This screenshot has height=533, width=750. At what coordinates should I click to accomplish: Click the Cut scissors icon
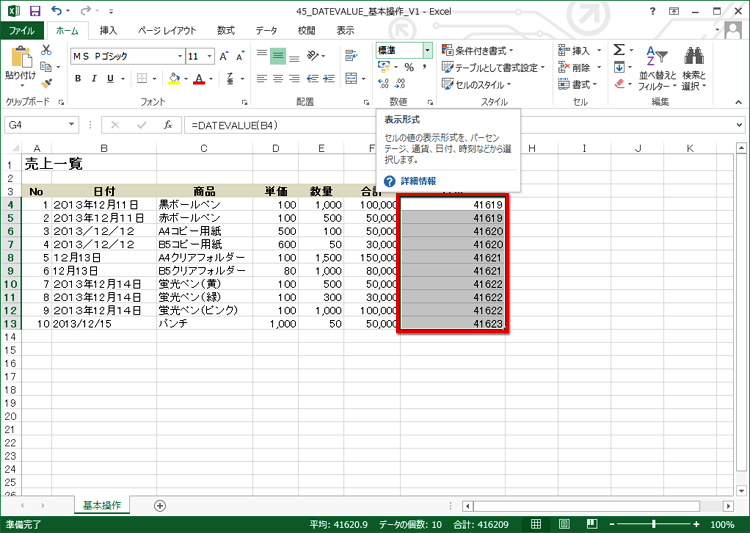[x=46, y=50]
